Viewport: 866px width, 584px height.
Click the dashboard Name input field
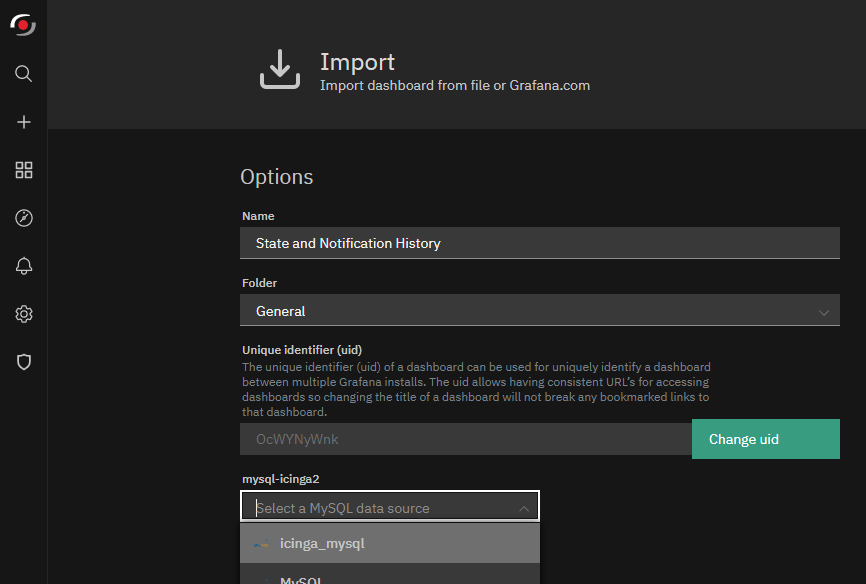coord(540,243)
